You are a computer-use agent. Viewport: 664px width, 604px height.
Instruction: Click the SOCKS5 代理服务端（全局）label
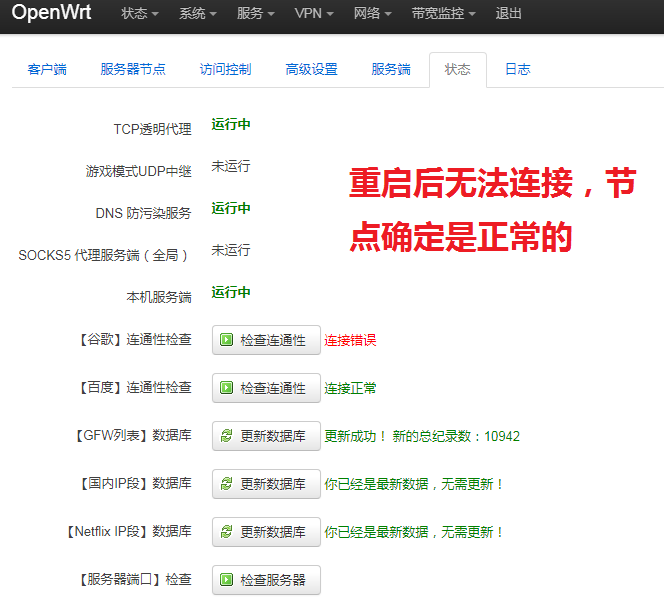tap(103, 255)
